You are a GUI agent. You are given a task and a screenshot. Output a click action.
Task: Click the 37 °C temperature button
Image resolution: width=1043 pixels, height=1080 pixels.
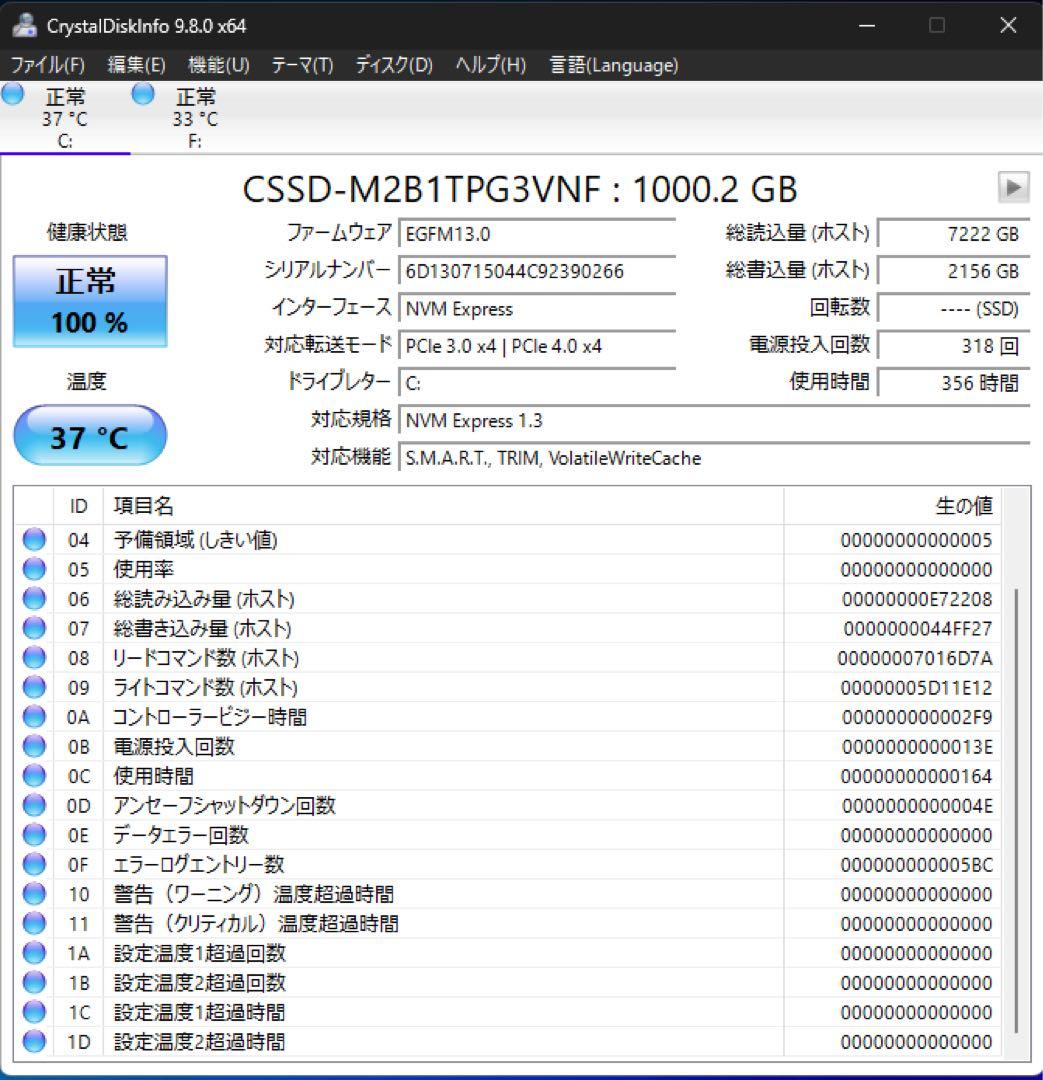tap(90, 435)
